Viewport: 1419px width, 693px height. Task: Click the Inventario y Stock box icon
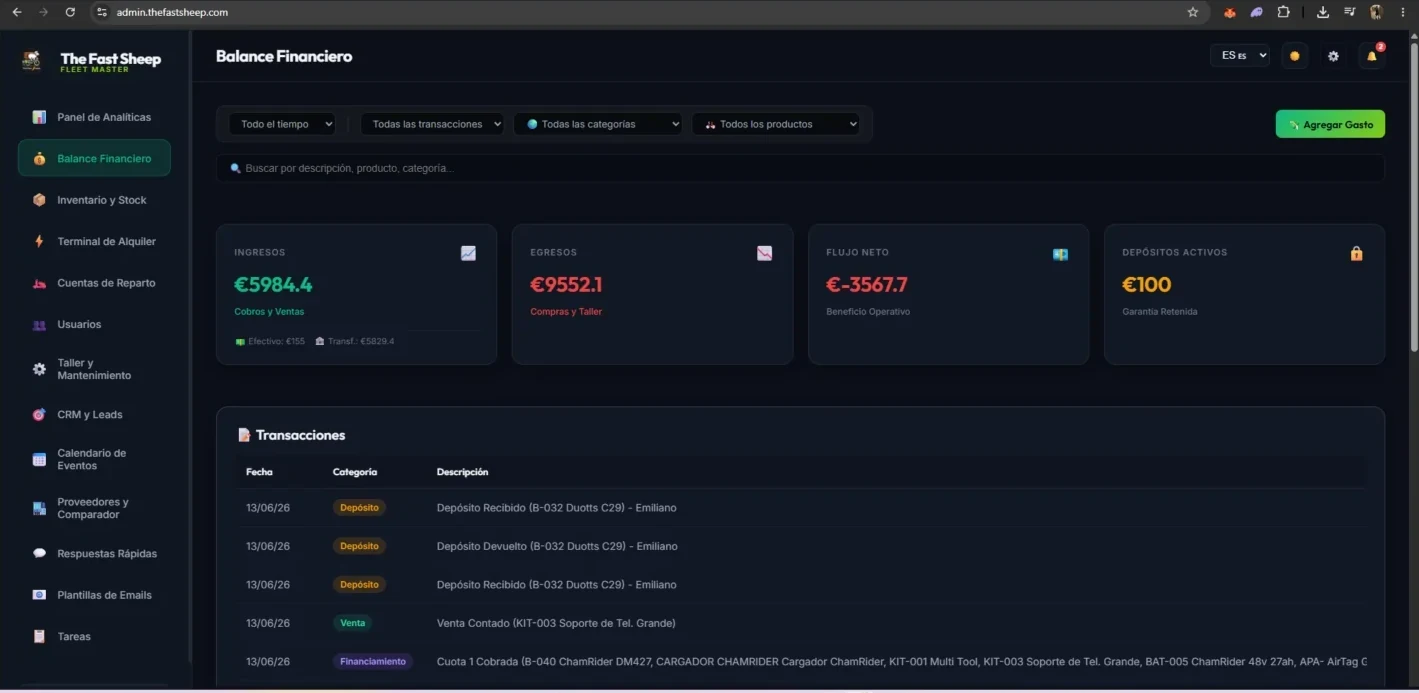coord(39,200)
